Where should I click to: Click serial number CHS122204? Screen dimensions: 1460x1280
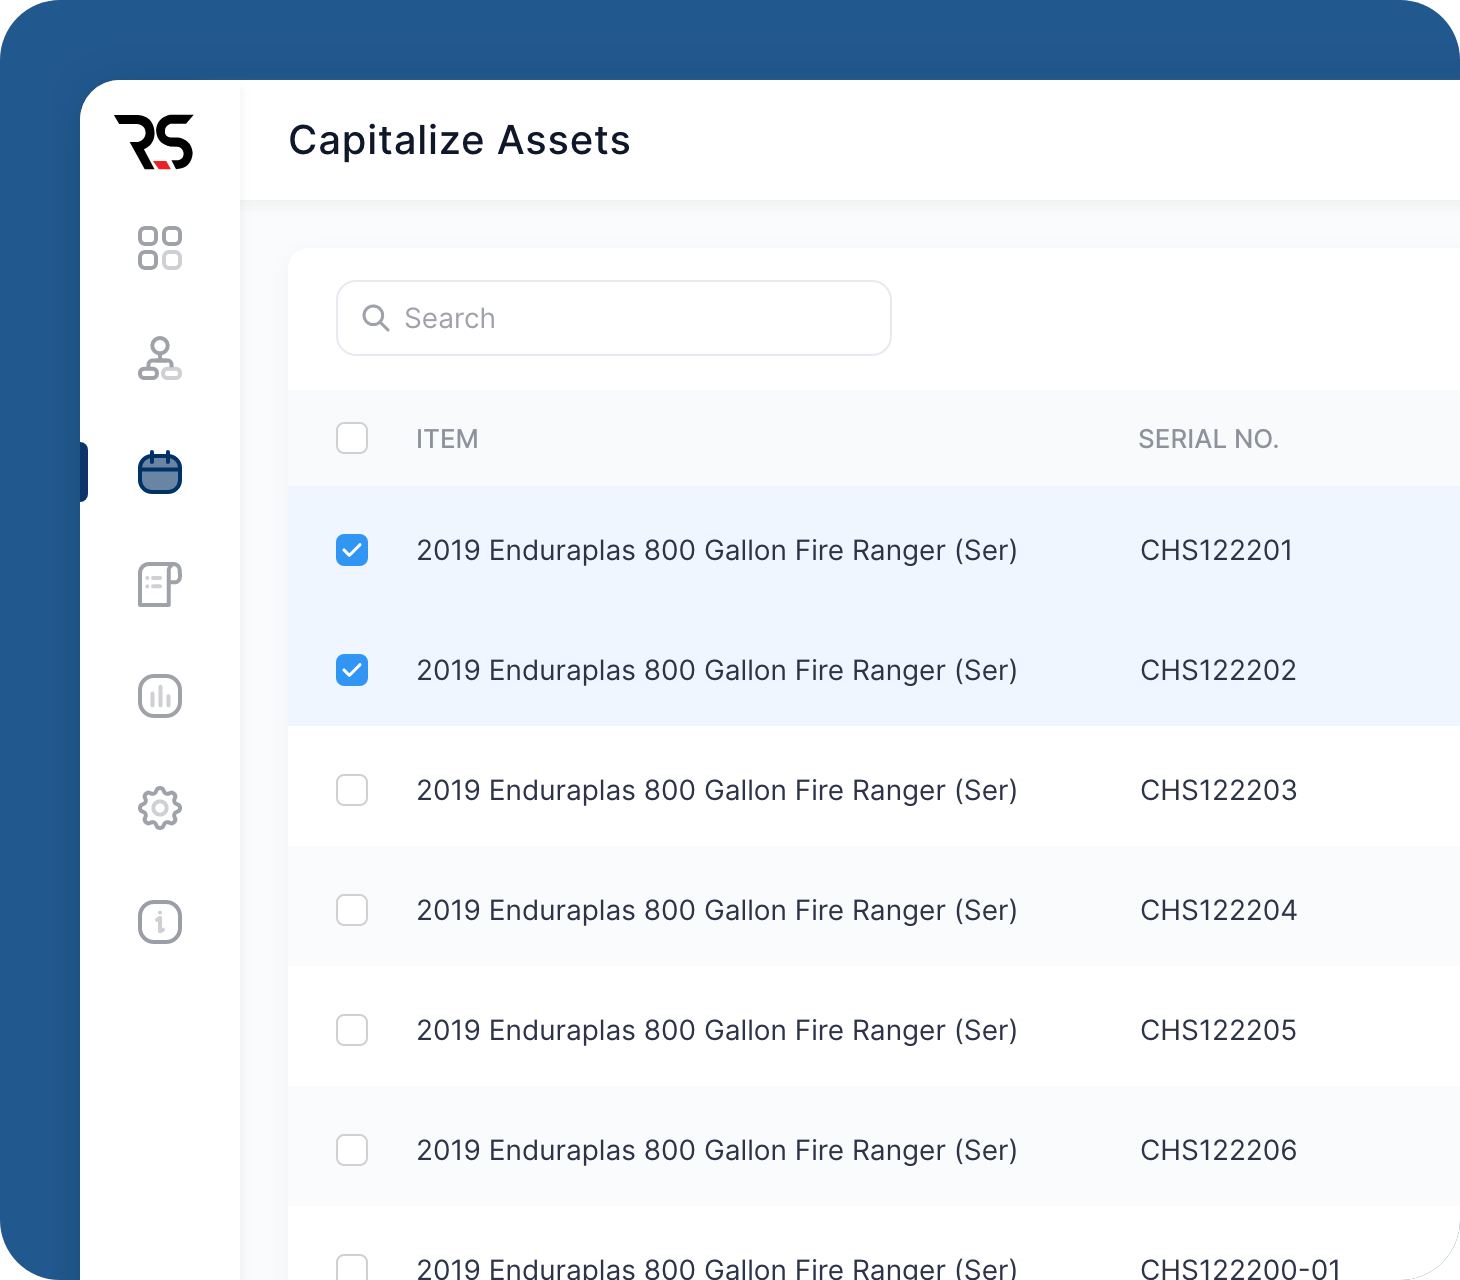(1219, 910)
